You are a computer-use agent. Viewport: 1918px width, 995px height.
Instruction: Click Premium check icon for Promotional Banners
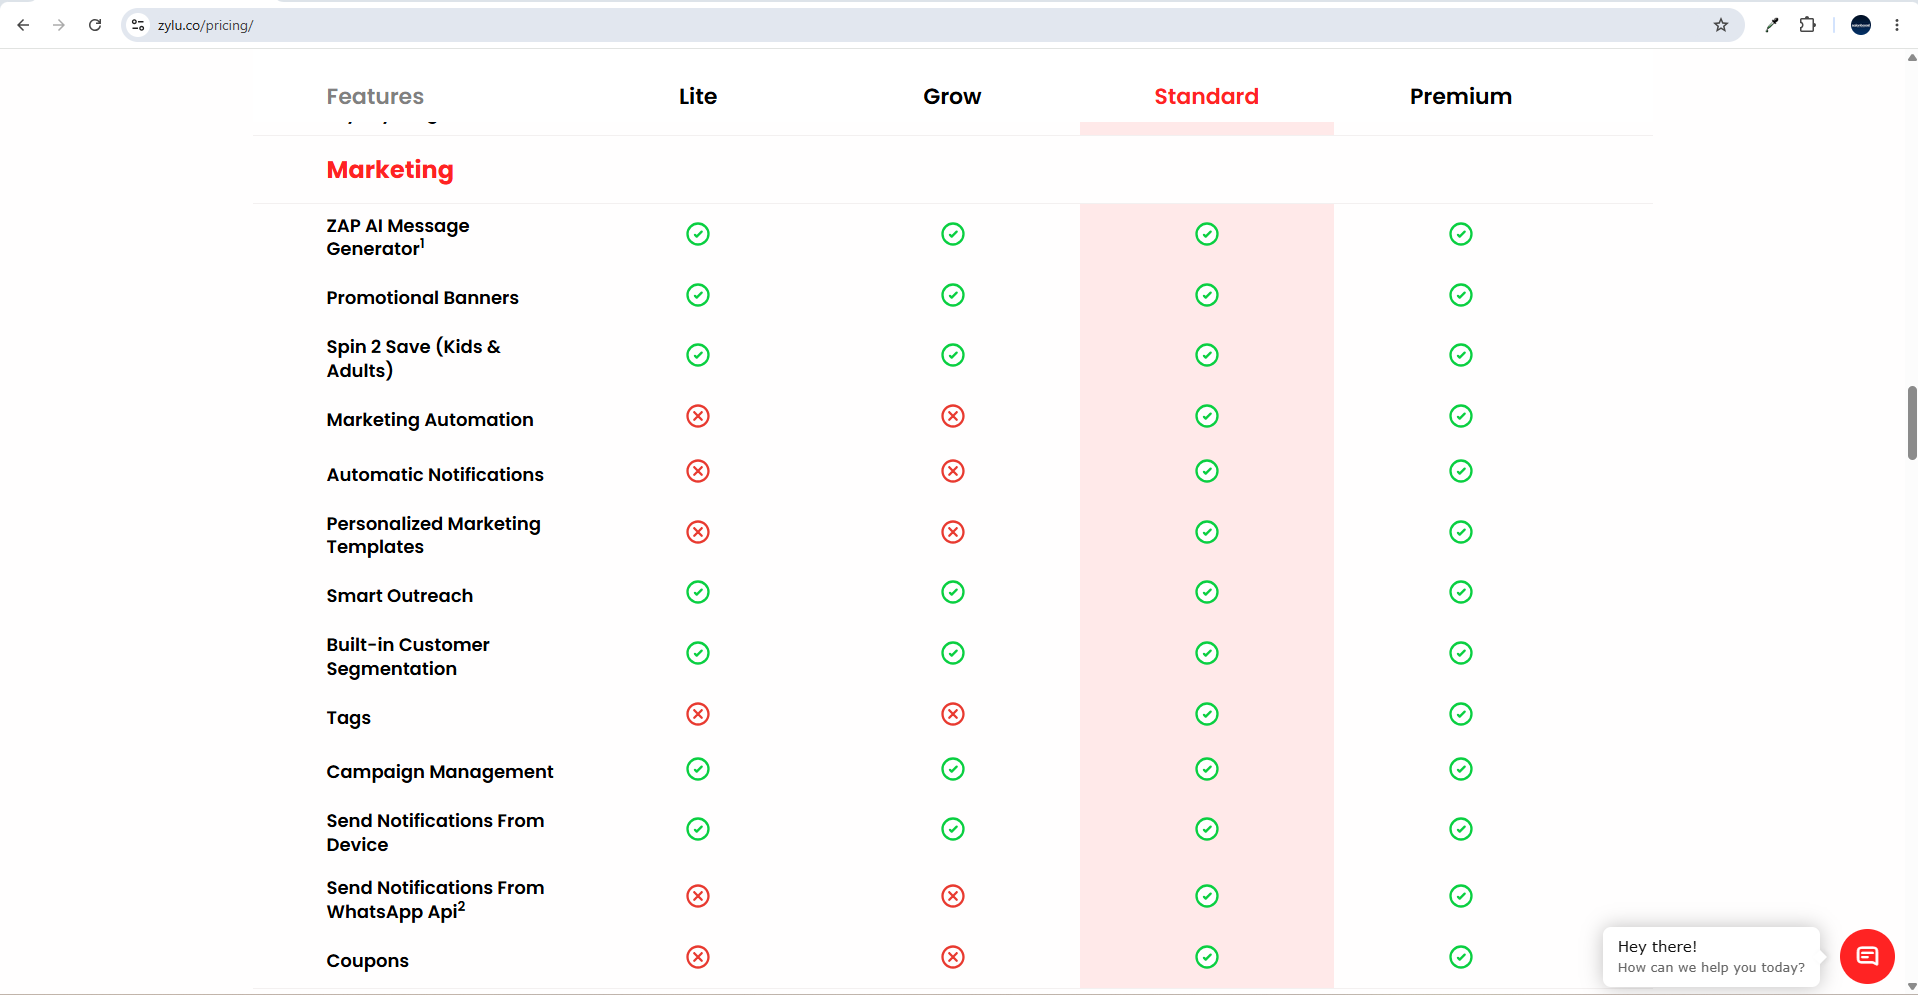pos(1461,295)
